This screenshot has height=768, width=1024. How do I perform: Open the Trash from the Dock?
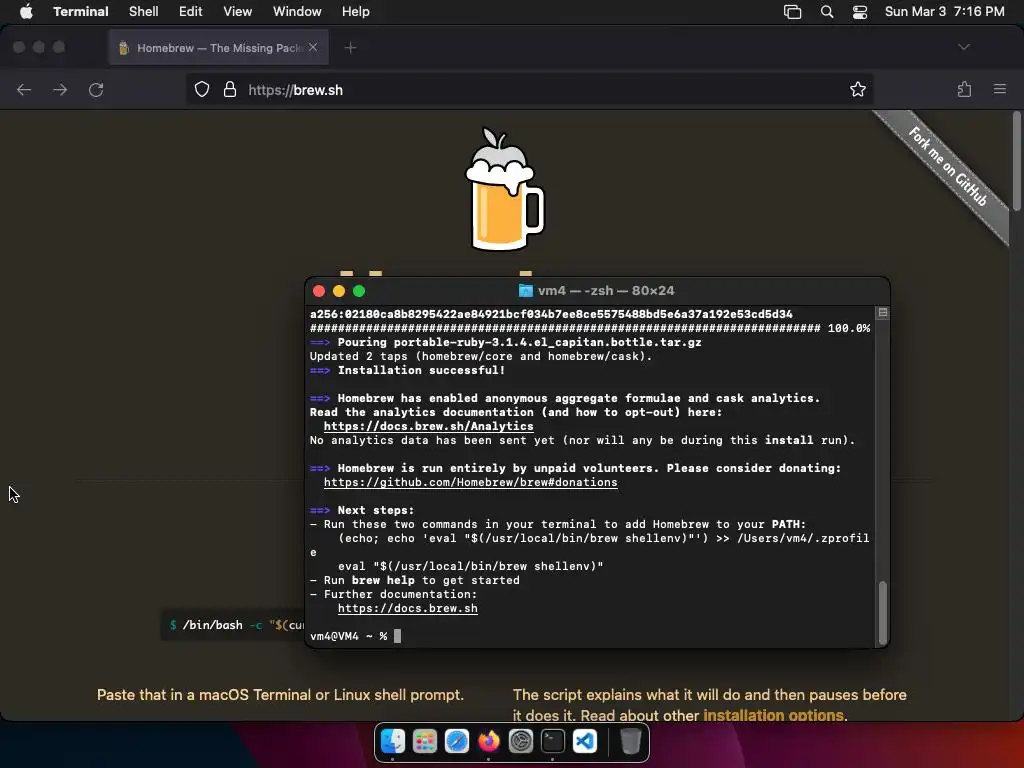(x=630, y=741)
